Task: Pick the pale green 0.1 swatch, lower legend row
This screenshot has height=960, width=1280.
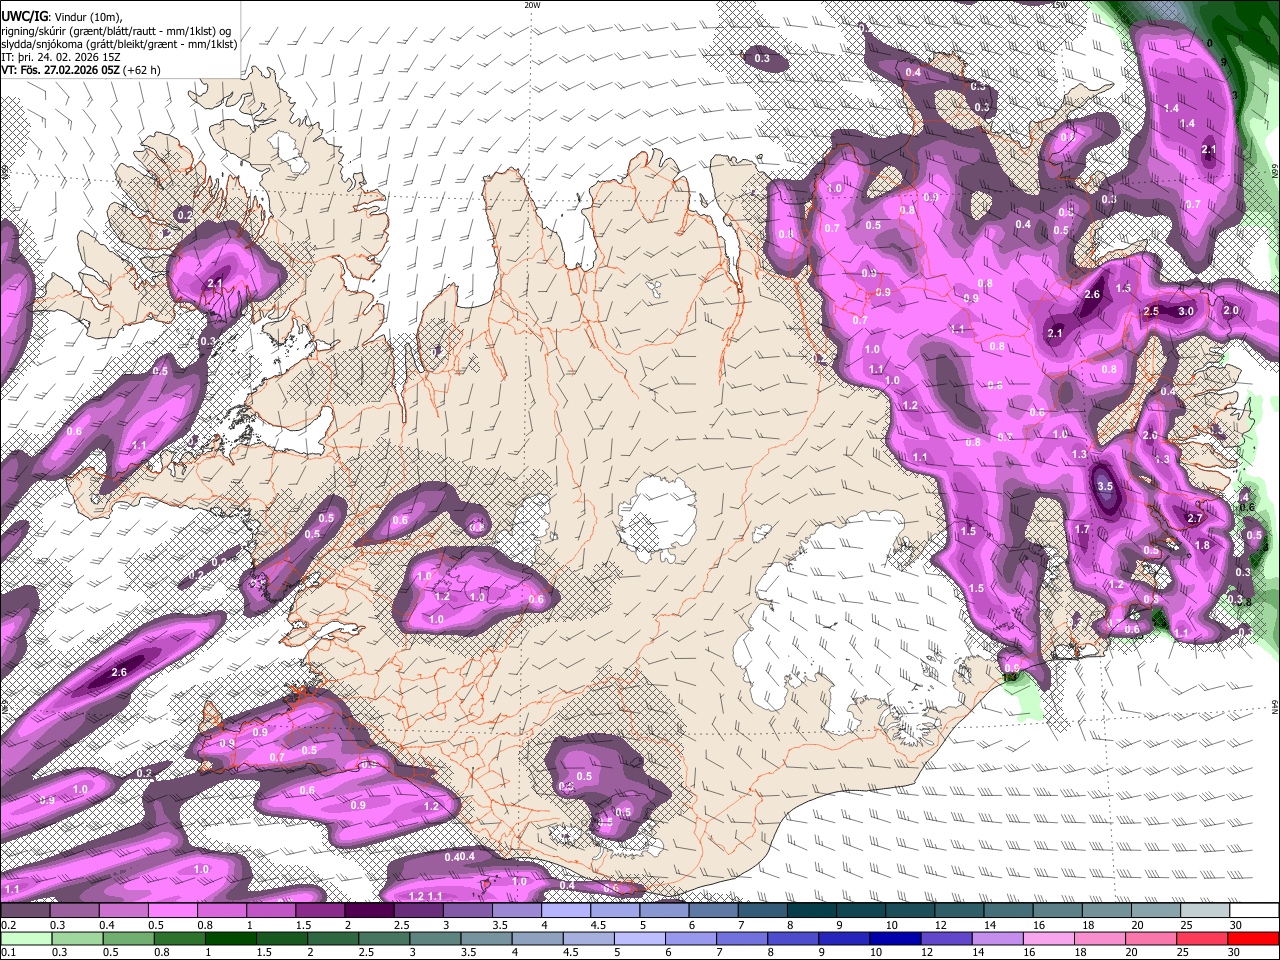Action: pos(27,938)
